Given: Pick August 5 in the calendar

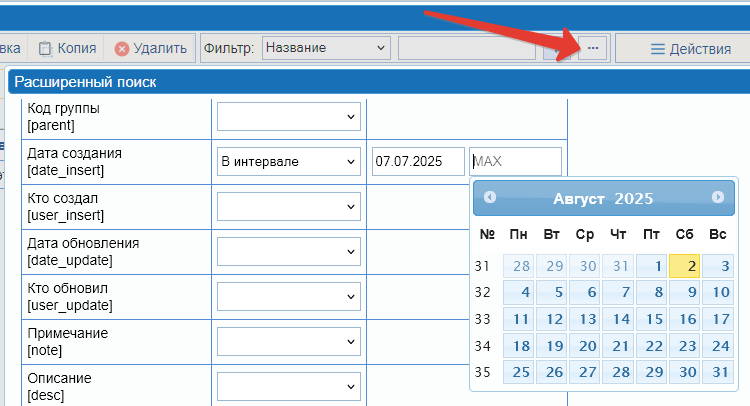Looking at the screenshot, I should pos(551,292).
